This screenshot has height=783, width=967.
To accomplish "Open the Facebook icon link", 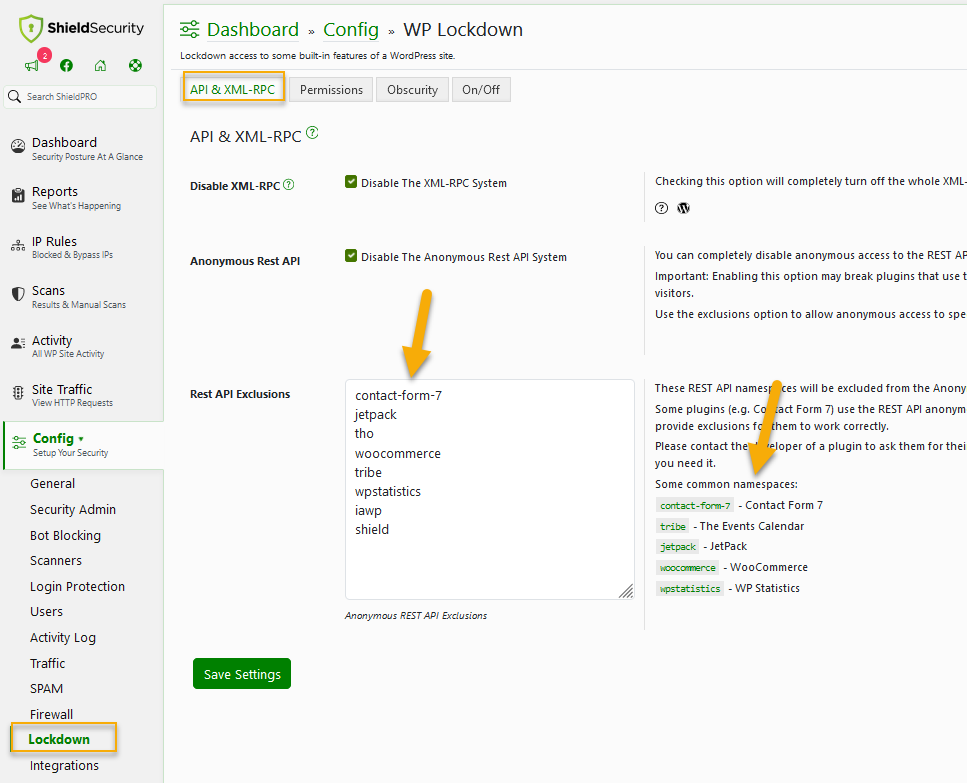I will tap(67, 65).
